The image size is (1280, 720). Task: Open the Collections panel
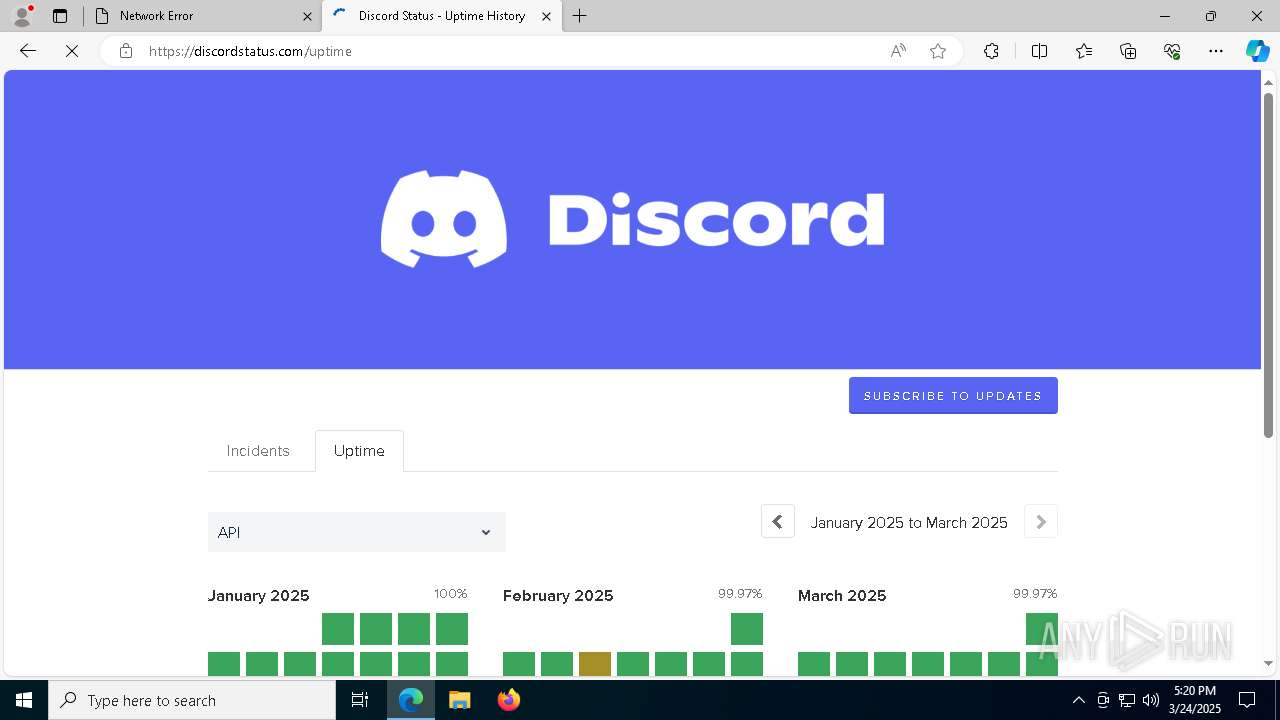[x=1128, y=51]
